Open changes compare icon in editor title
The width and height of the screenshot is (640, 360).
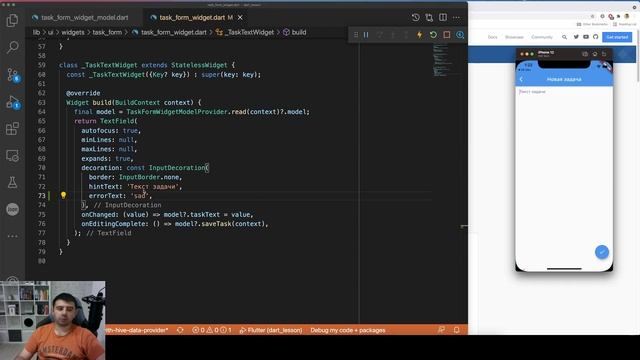(429, 18)
